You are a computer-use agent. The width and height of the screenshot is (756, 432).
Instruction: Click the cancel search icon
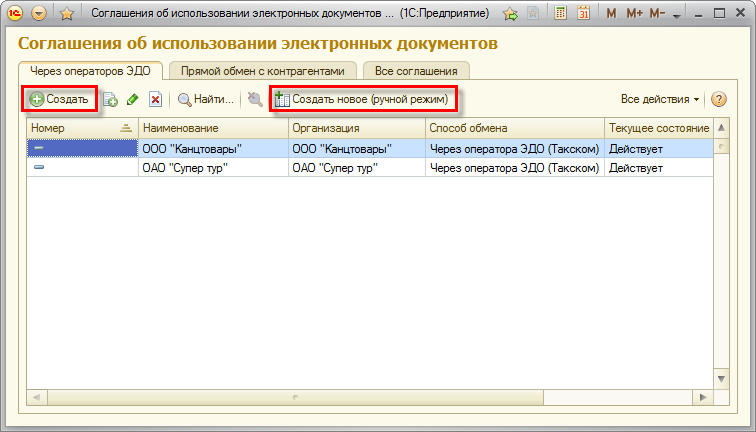[255, 99]
